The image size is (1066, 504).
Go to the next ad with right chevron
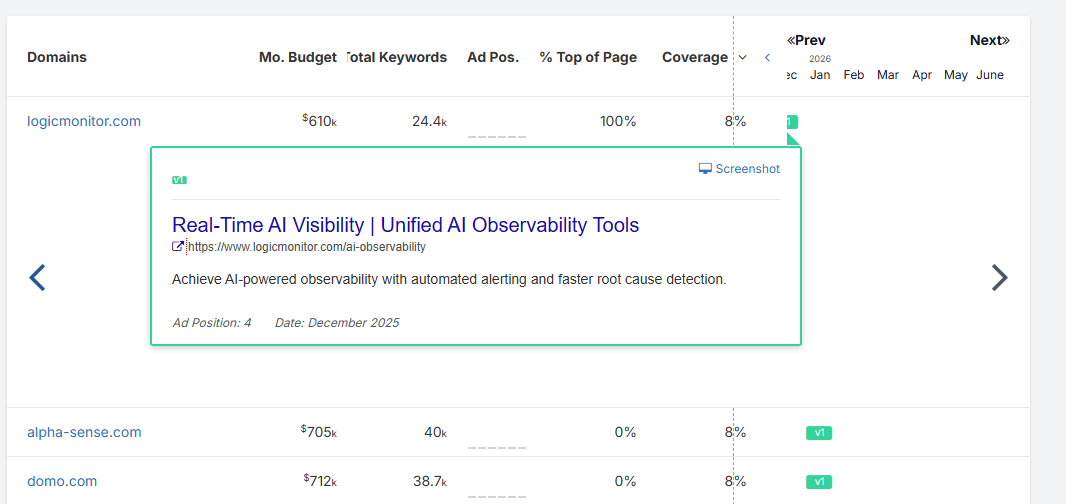(x=999, y=278)
